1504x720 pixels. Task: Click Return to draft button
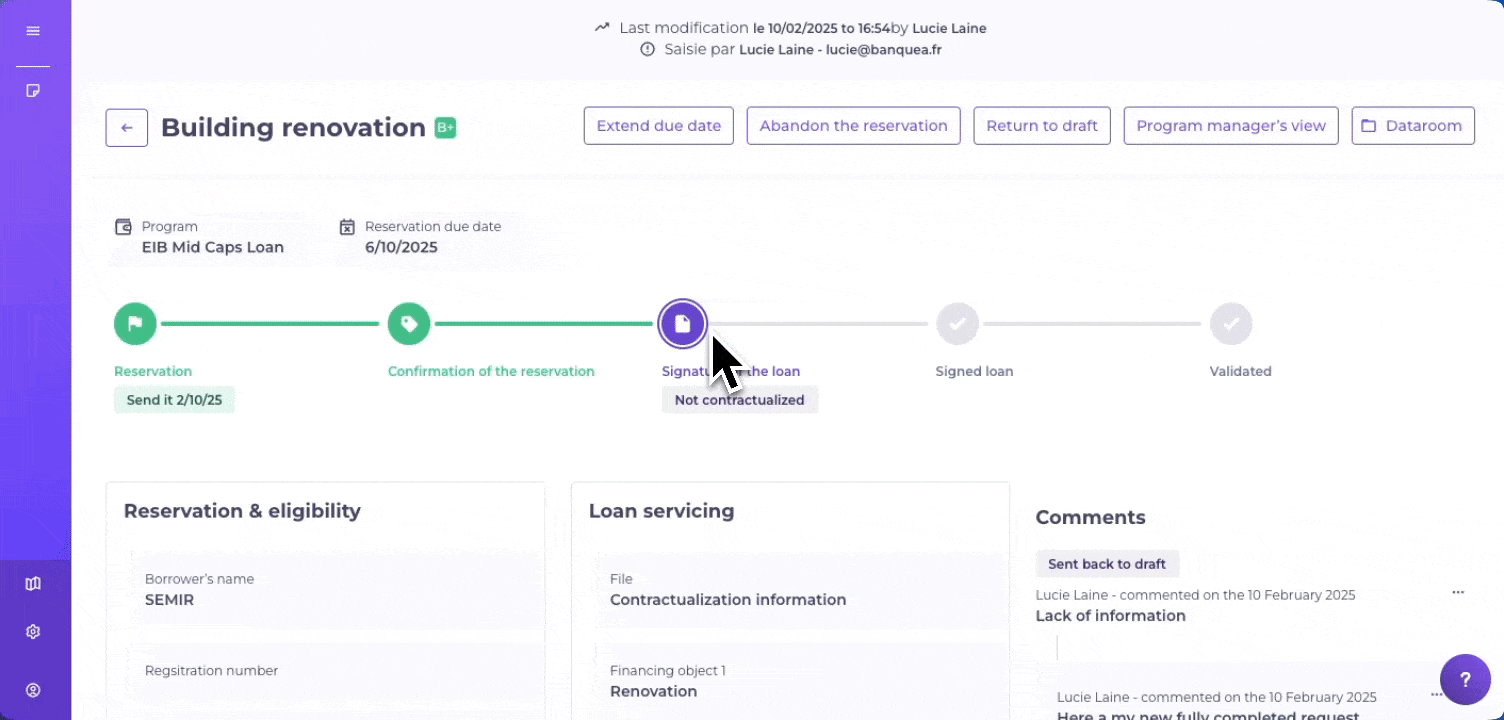click(x=1042, y=126)
